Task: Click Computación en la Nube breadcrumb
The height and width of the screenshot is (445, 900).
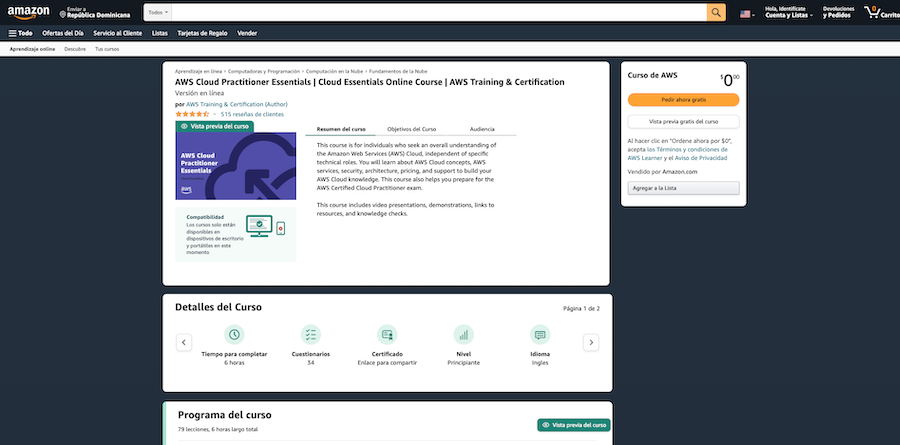Action: [x=334, y=72]
